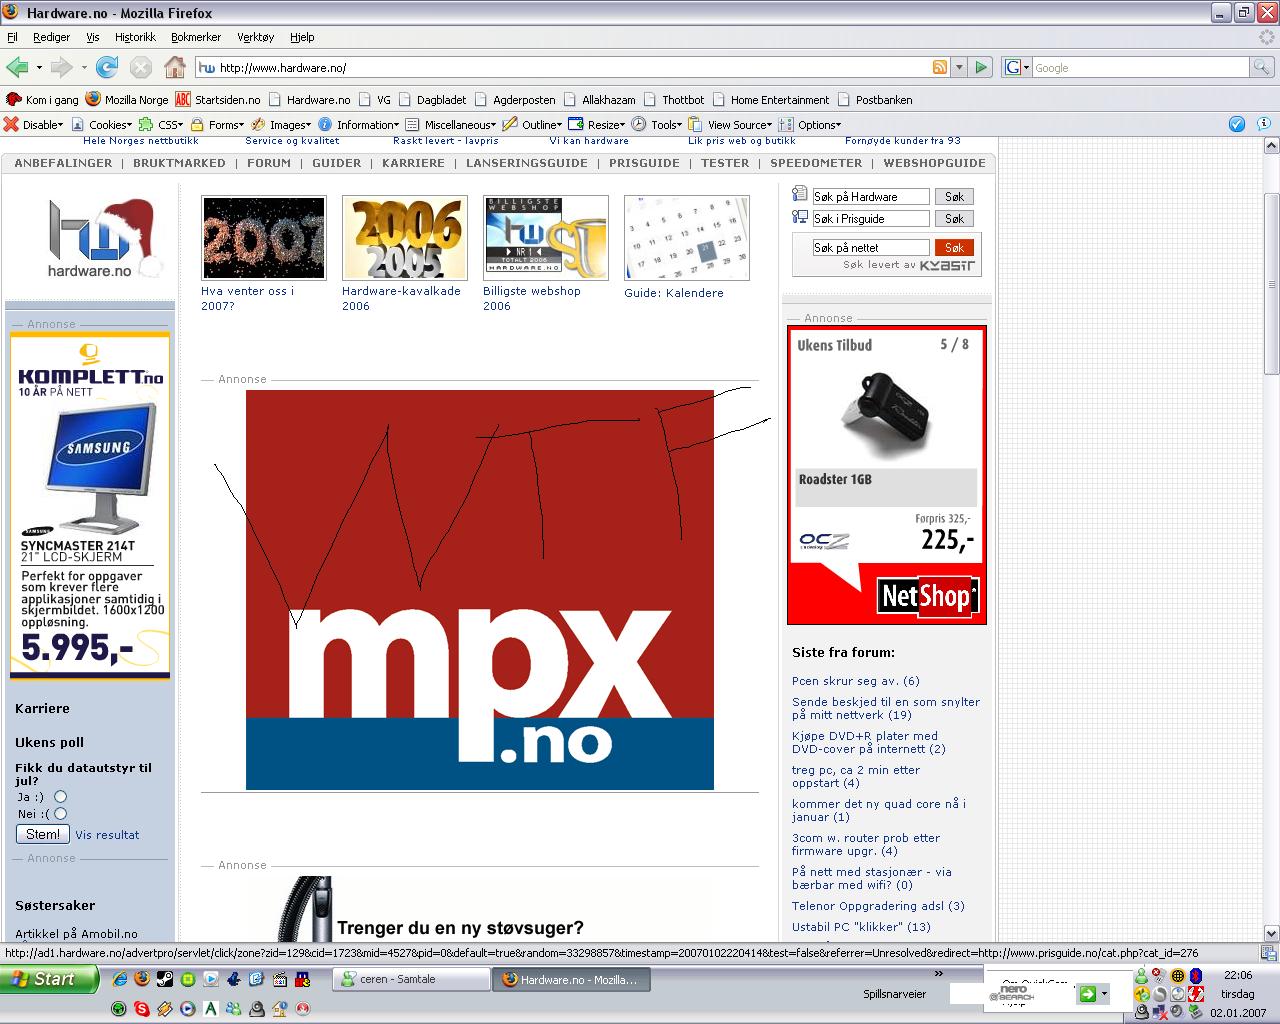The image size is (1280, 1024).
Task: Expand the Images menu in Web Developer toolbar
Action: pos(282,124)
